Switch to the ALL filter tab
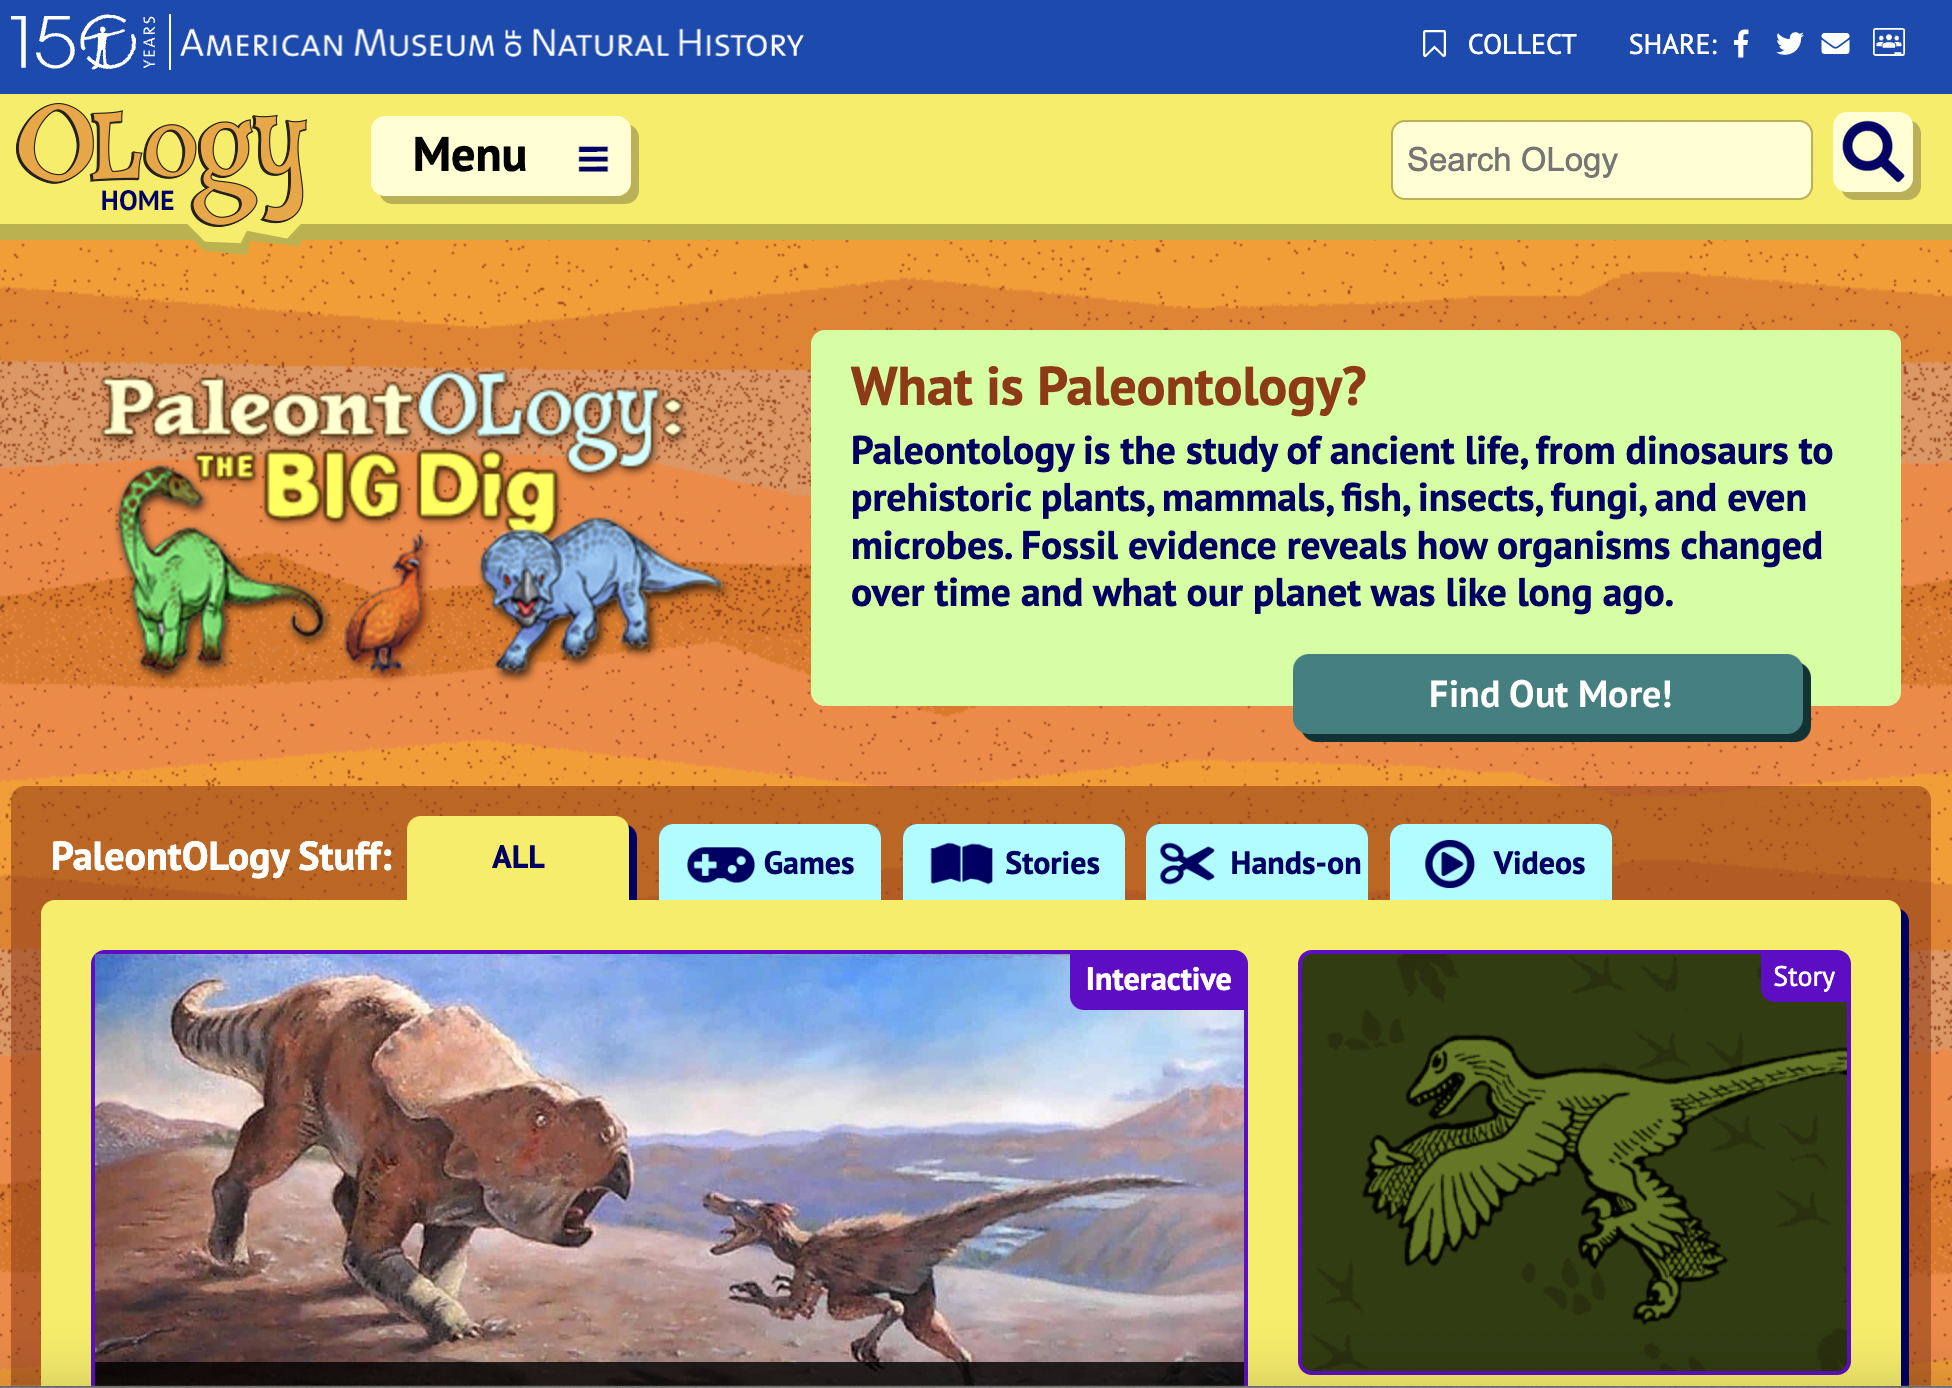This screenshot has width=1952, height=1388. tap(518, 858)
